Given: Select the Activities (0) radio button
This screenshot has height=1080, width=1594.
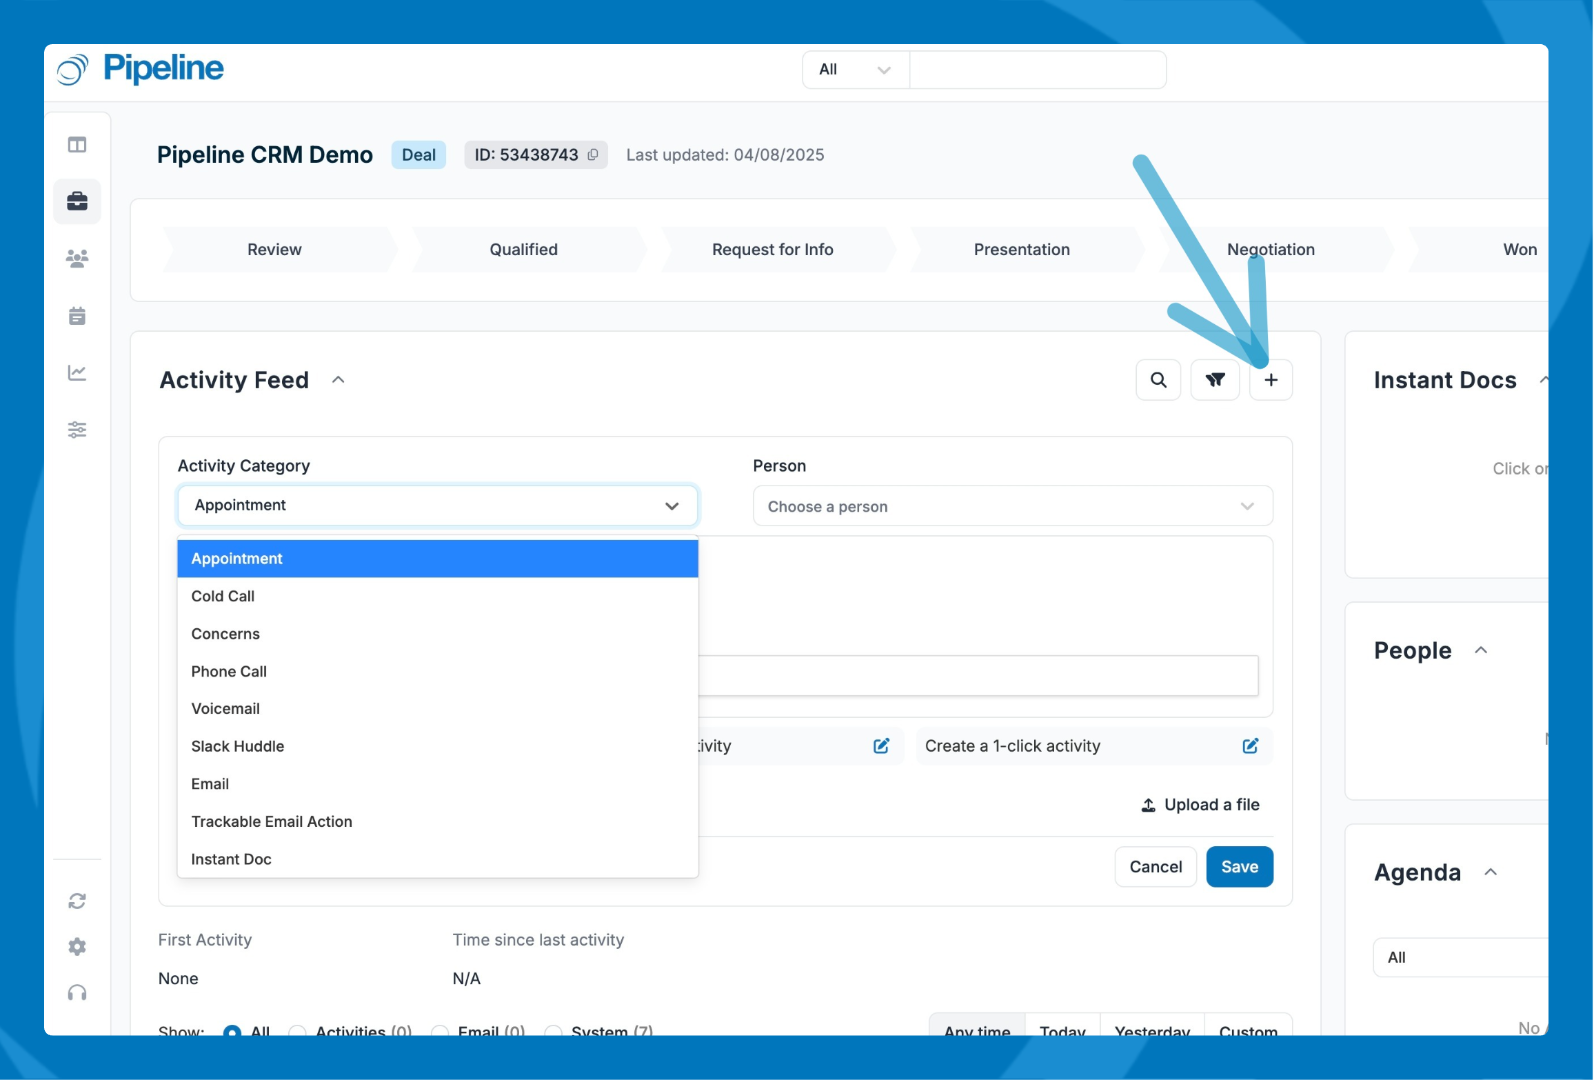Looking at the screenshot, I should (297, 1030).
